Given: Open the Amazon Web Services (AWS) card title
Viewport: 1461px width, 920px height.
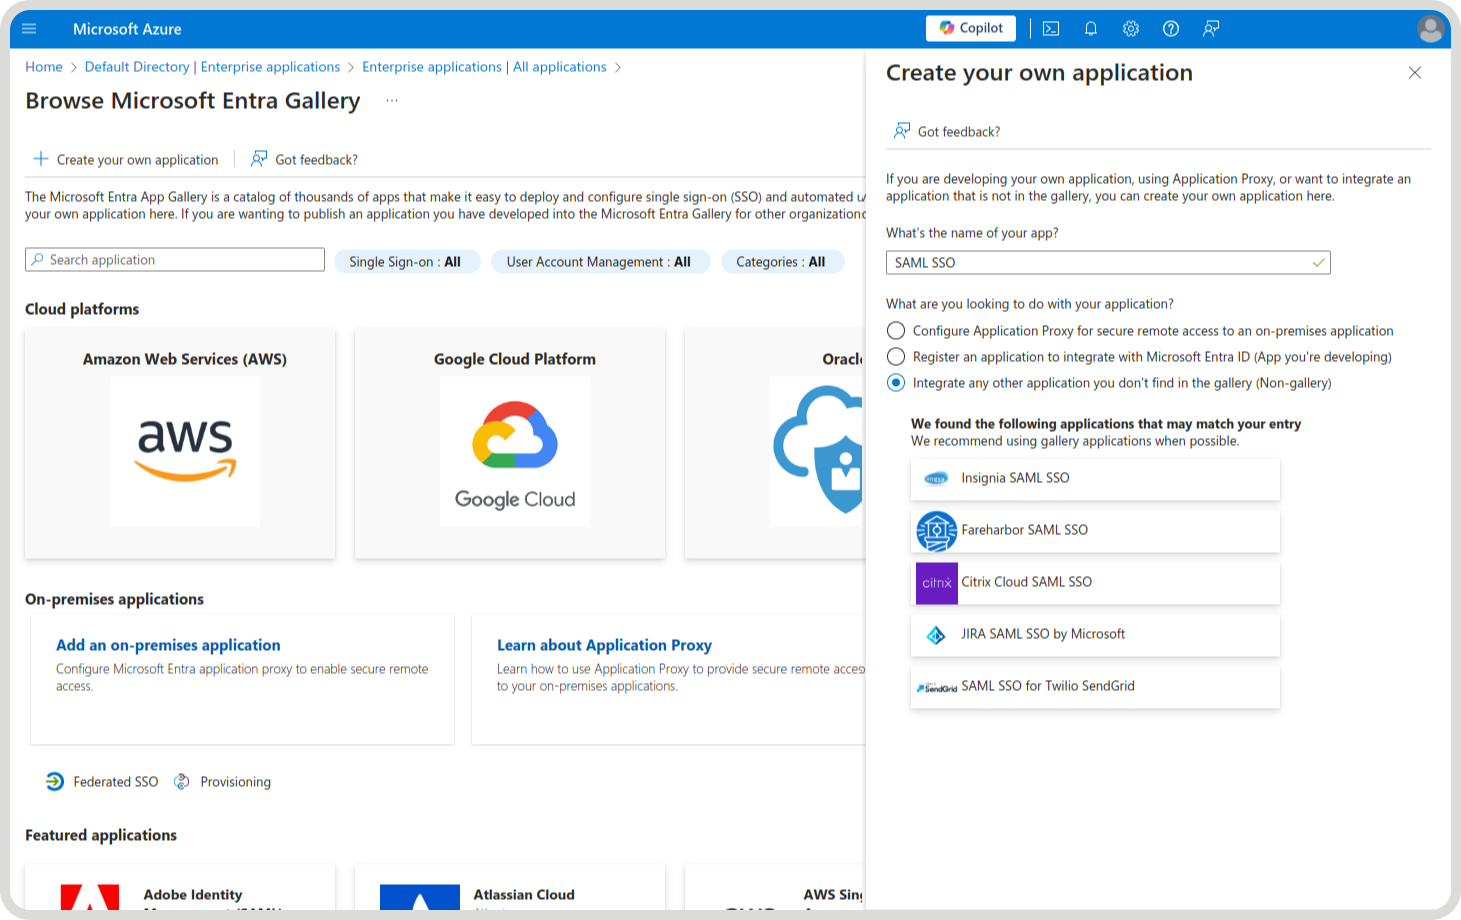Looking at the screenshot, I should pos(185,359).
